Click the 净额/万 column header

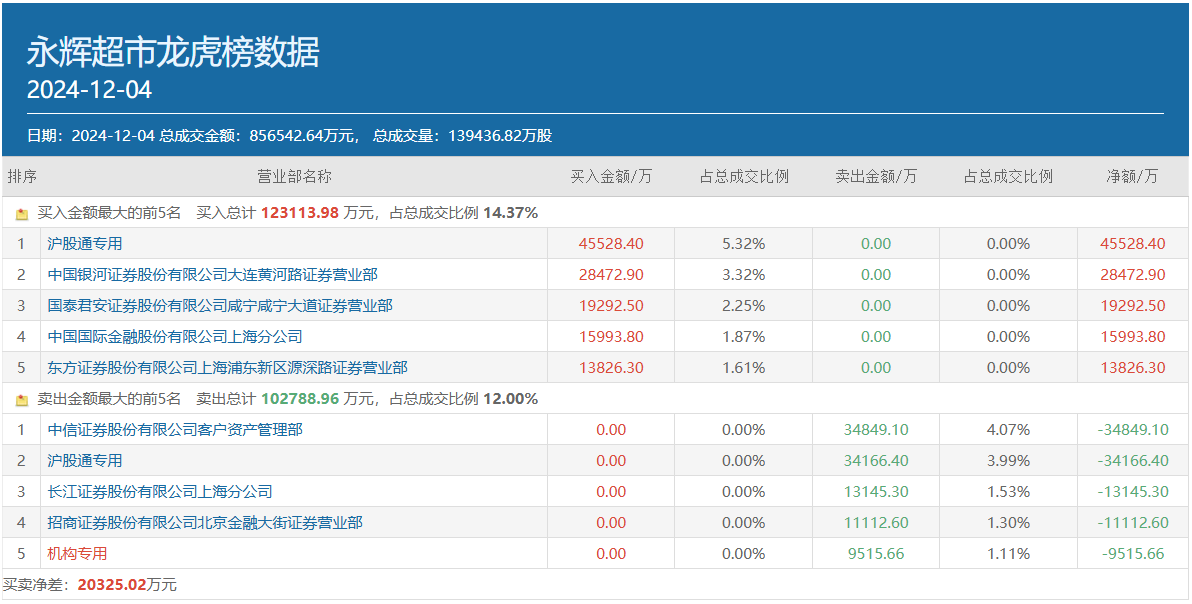coord(1132,177)
